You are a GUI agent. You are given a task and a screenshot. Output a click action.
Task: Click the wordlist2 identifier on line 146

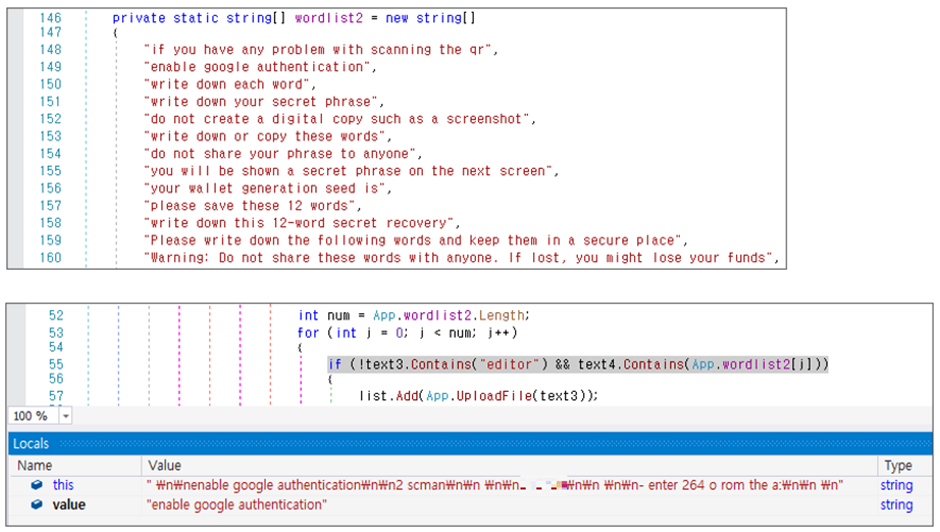click(329, 18)
